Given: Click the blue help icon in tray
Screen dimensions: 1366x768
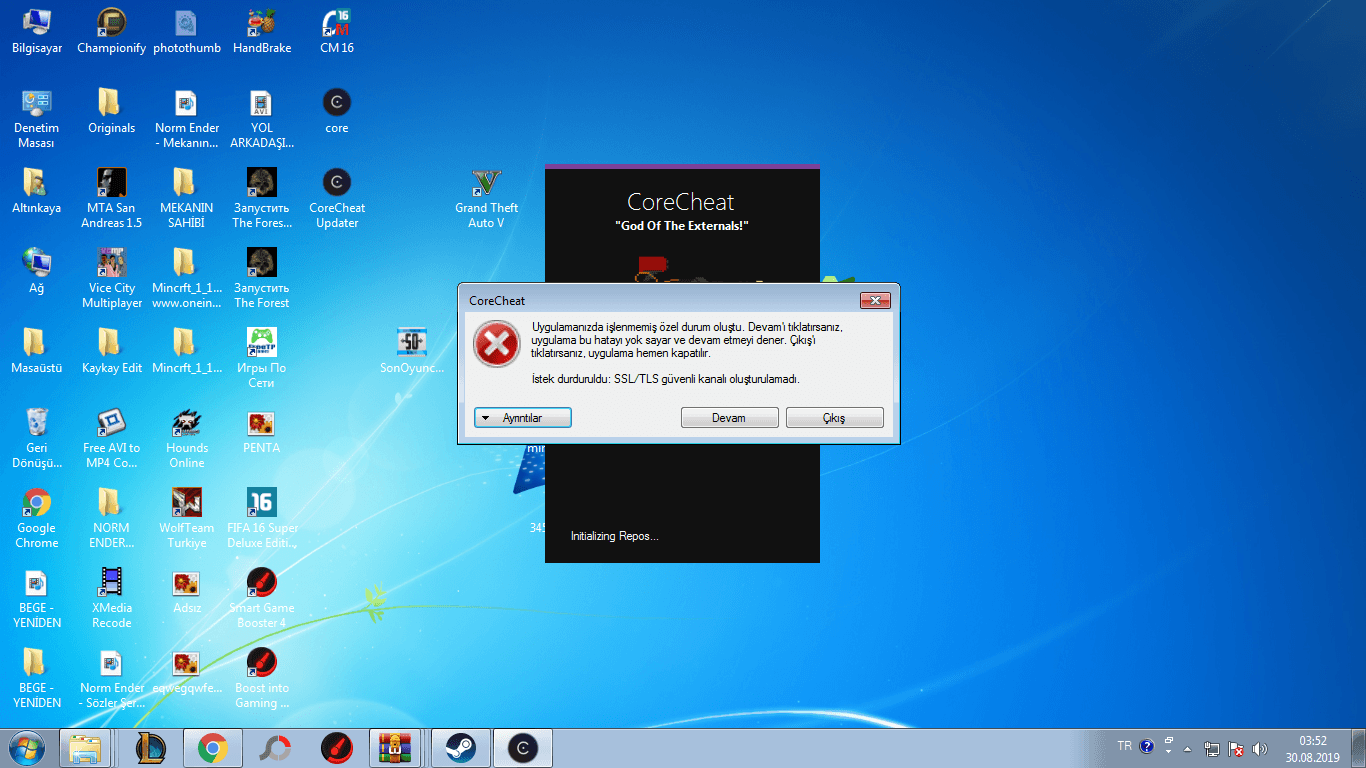Looking at the screenshot, I should pyautogui.click(x=1147, y=746).
